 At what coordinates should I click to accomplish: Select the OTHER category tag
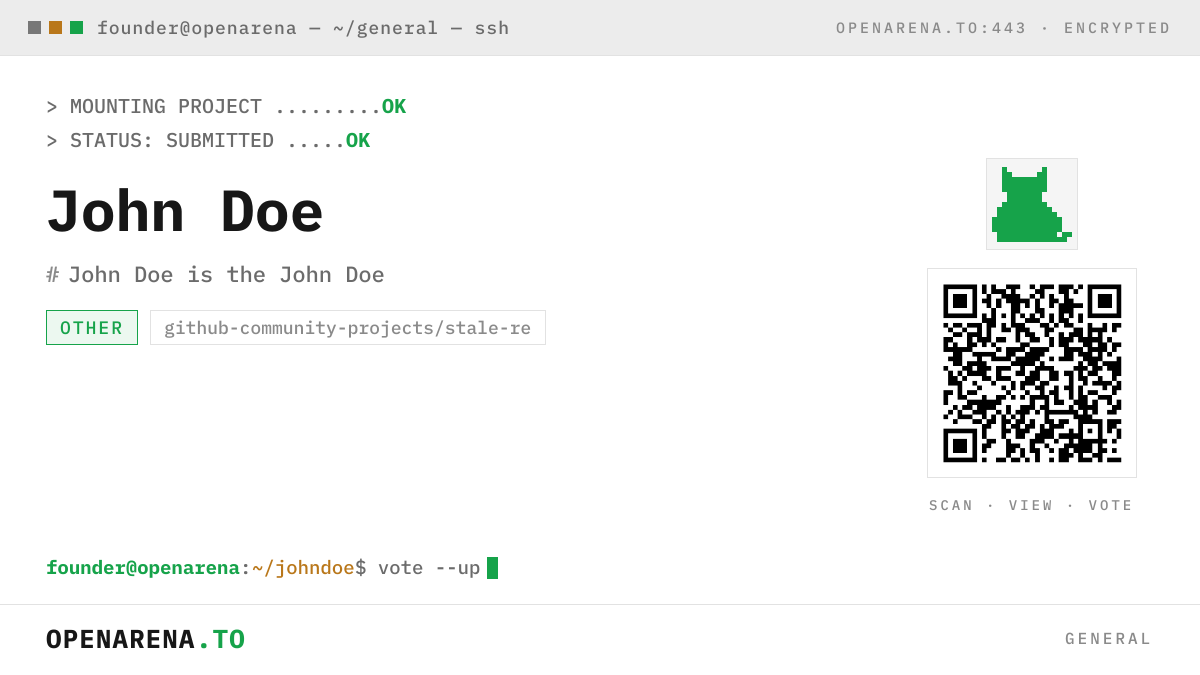(x=92, y=328)
